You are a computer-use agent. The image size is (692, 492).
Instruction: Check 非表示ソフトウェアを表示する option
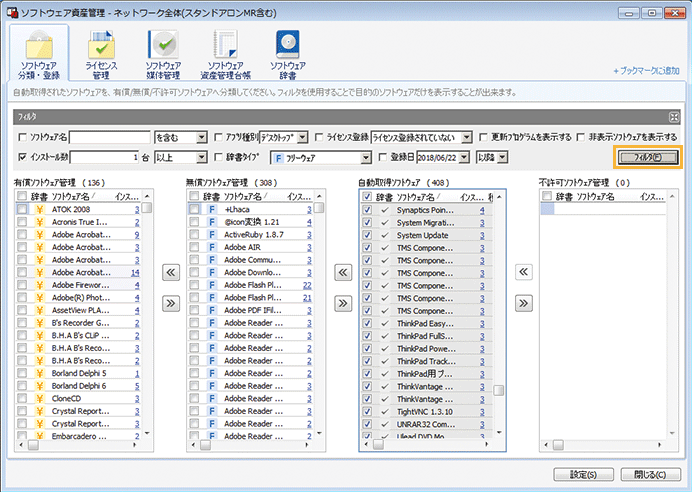point(581,138)
